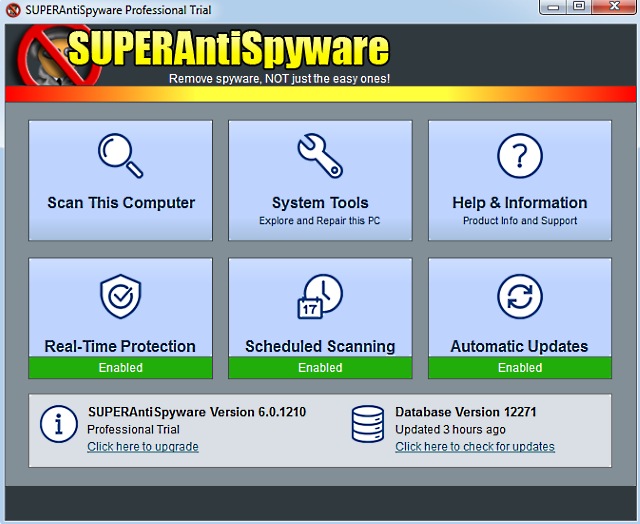
Task: Toggle Scheduled Scanning Enabled status bar
Action: click(x=320, y=368)
